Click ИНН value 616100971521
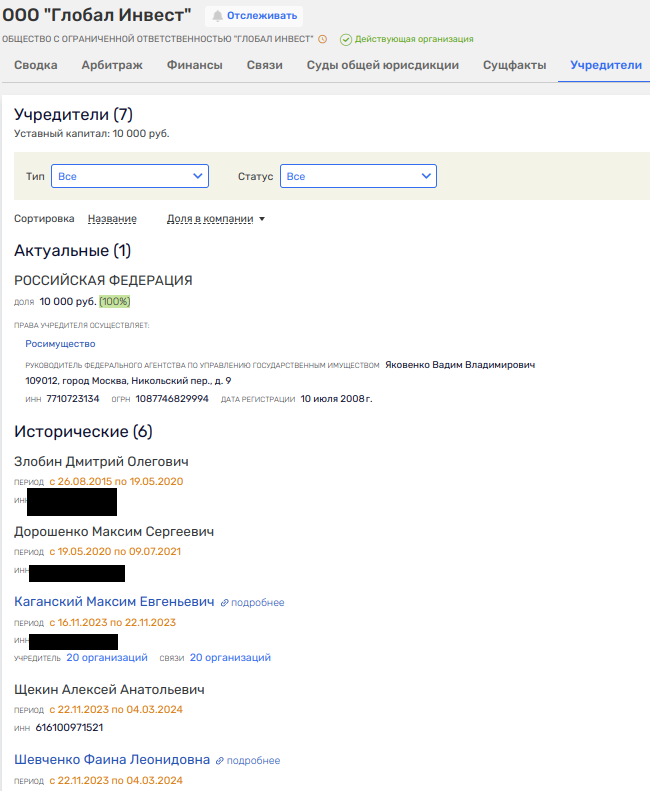The image size is (650, 791). click(69, 728)
